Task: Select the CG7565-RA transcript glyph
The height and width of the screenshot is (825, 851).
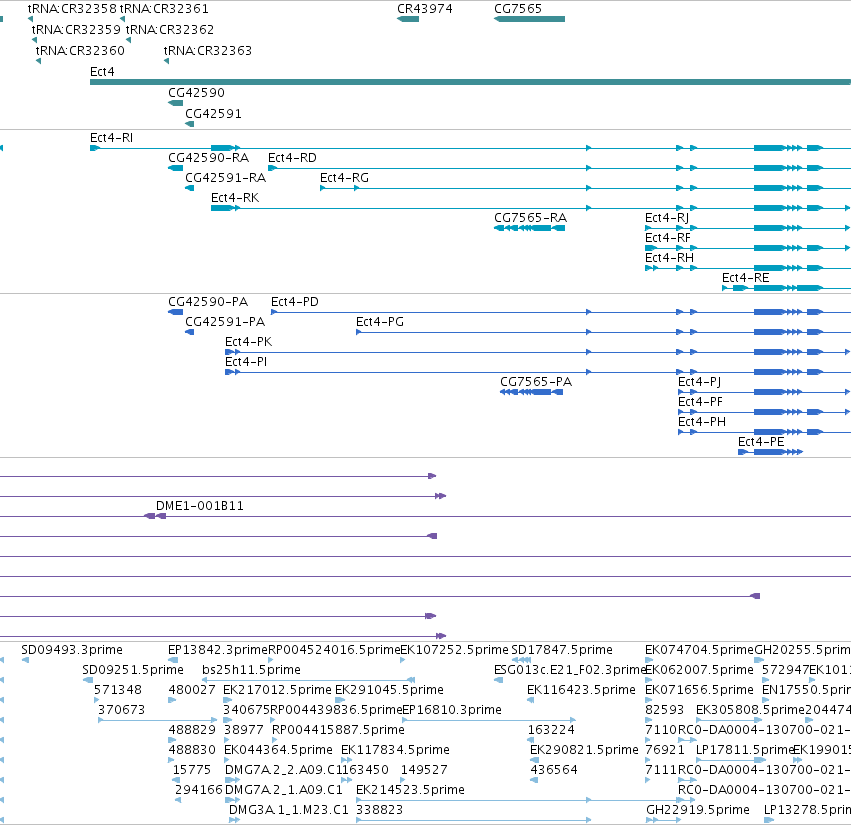Action: pos(529,228)
